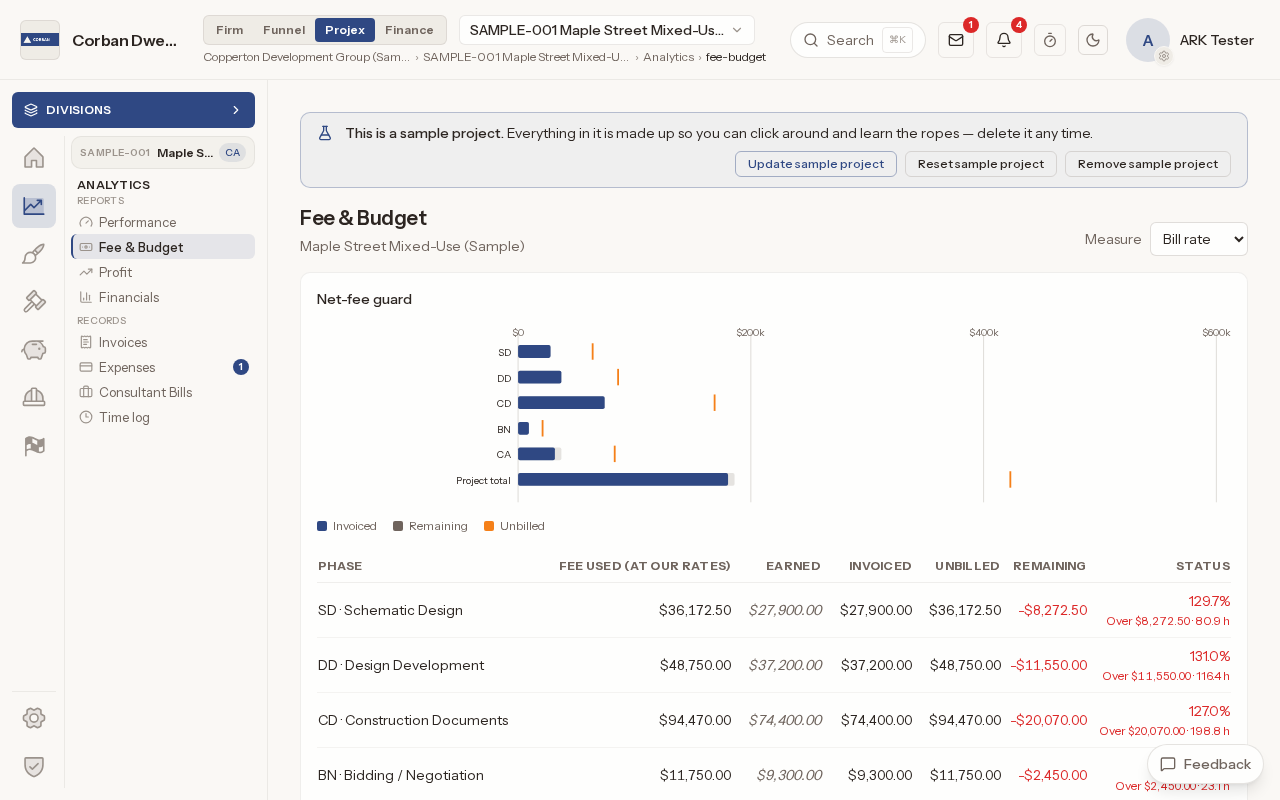The image size is (1280, 800).
Task: Click the timer stopwatch icon in the header
Action: coord(1050,40)
